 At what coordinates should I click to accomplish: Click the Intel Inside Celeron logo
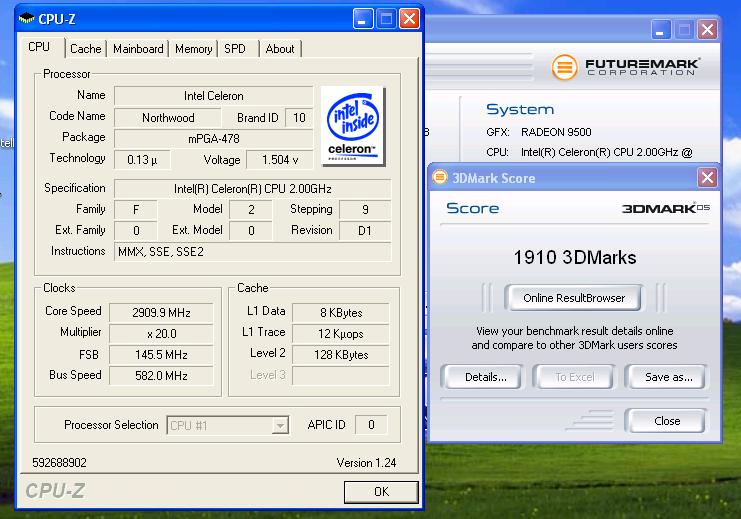[353, 126]
